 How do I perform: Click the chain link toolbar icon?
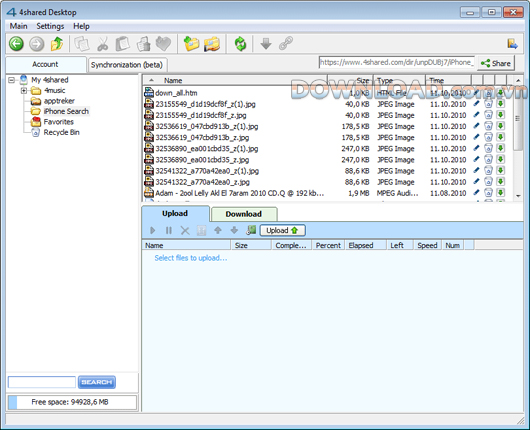pyautogui.click(x=286, y=43)
